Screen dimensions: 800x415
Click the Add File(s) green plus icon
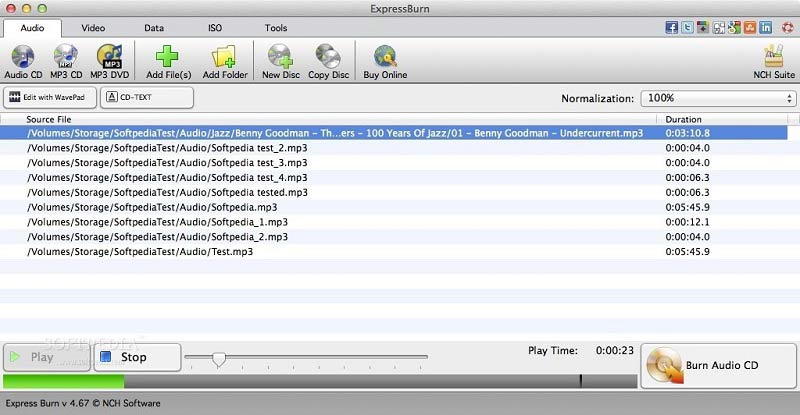168,56
